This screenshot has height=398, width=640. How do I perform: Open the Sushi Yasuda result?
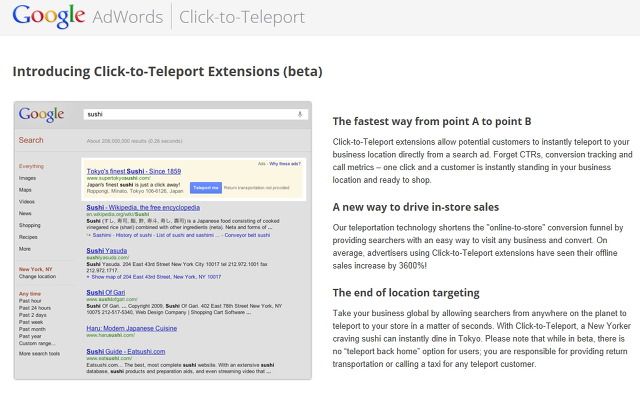(107, 251)
